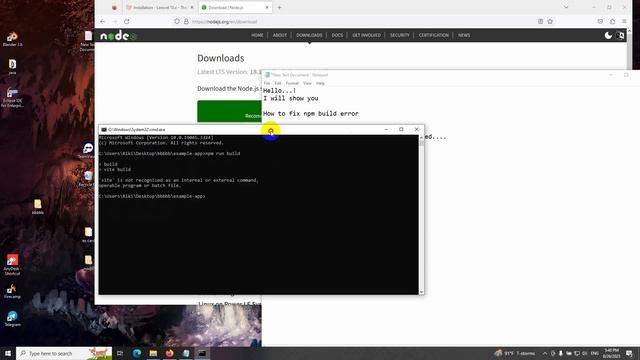Click the taskbar search box

coord(64,353)
